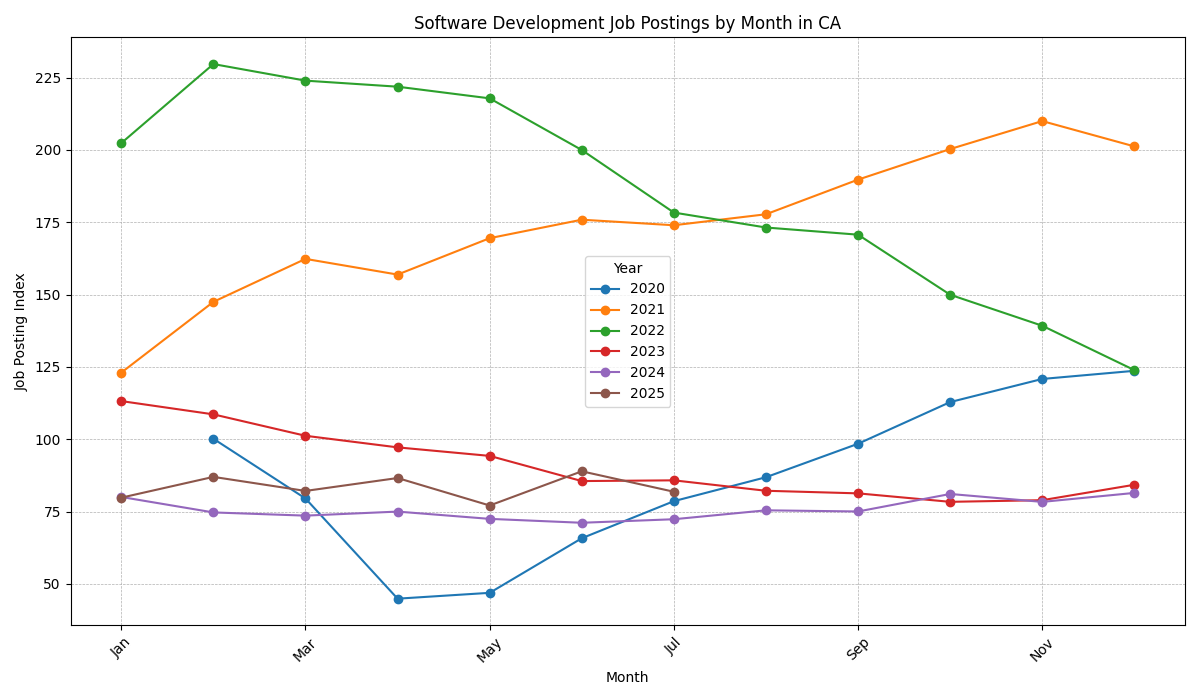Screen dimensions: 1200x700
Task: Click the 2022 green legend marker
Action: (605, 331)
